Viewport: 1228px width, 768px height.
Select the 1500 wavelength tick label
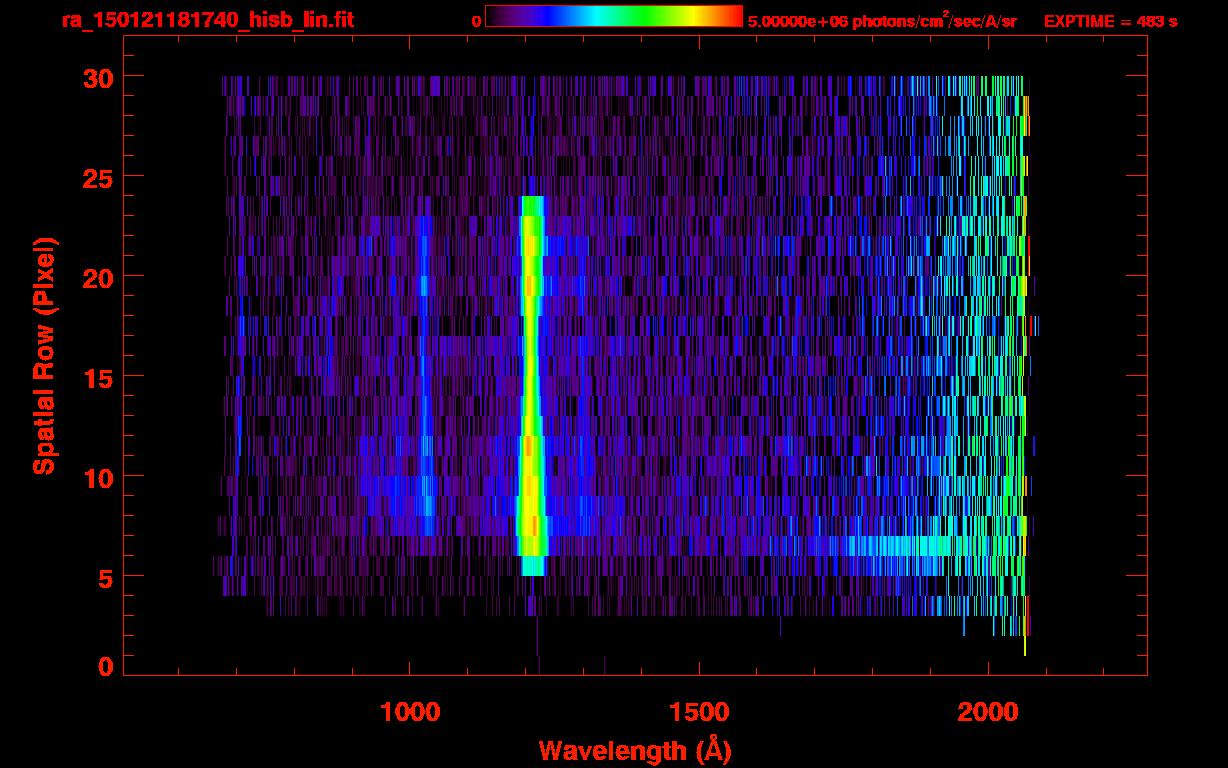point(699,711)
